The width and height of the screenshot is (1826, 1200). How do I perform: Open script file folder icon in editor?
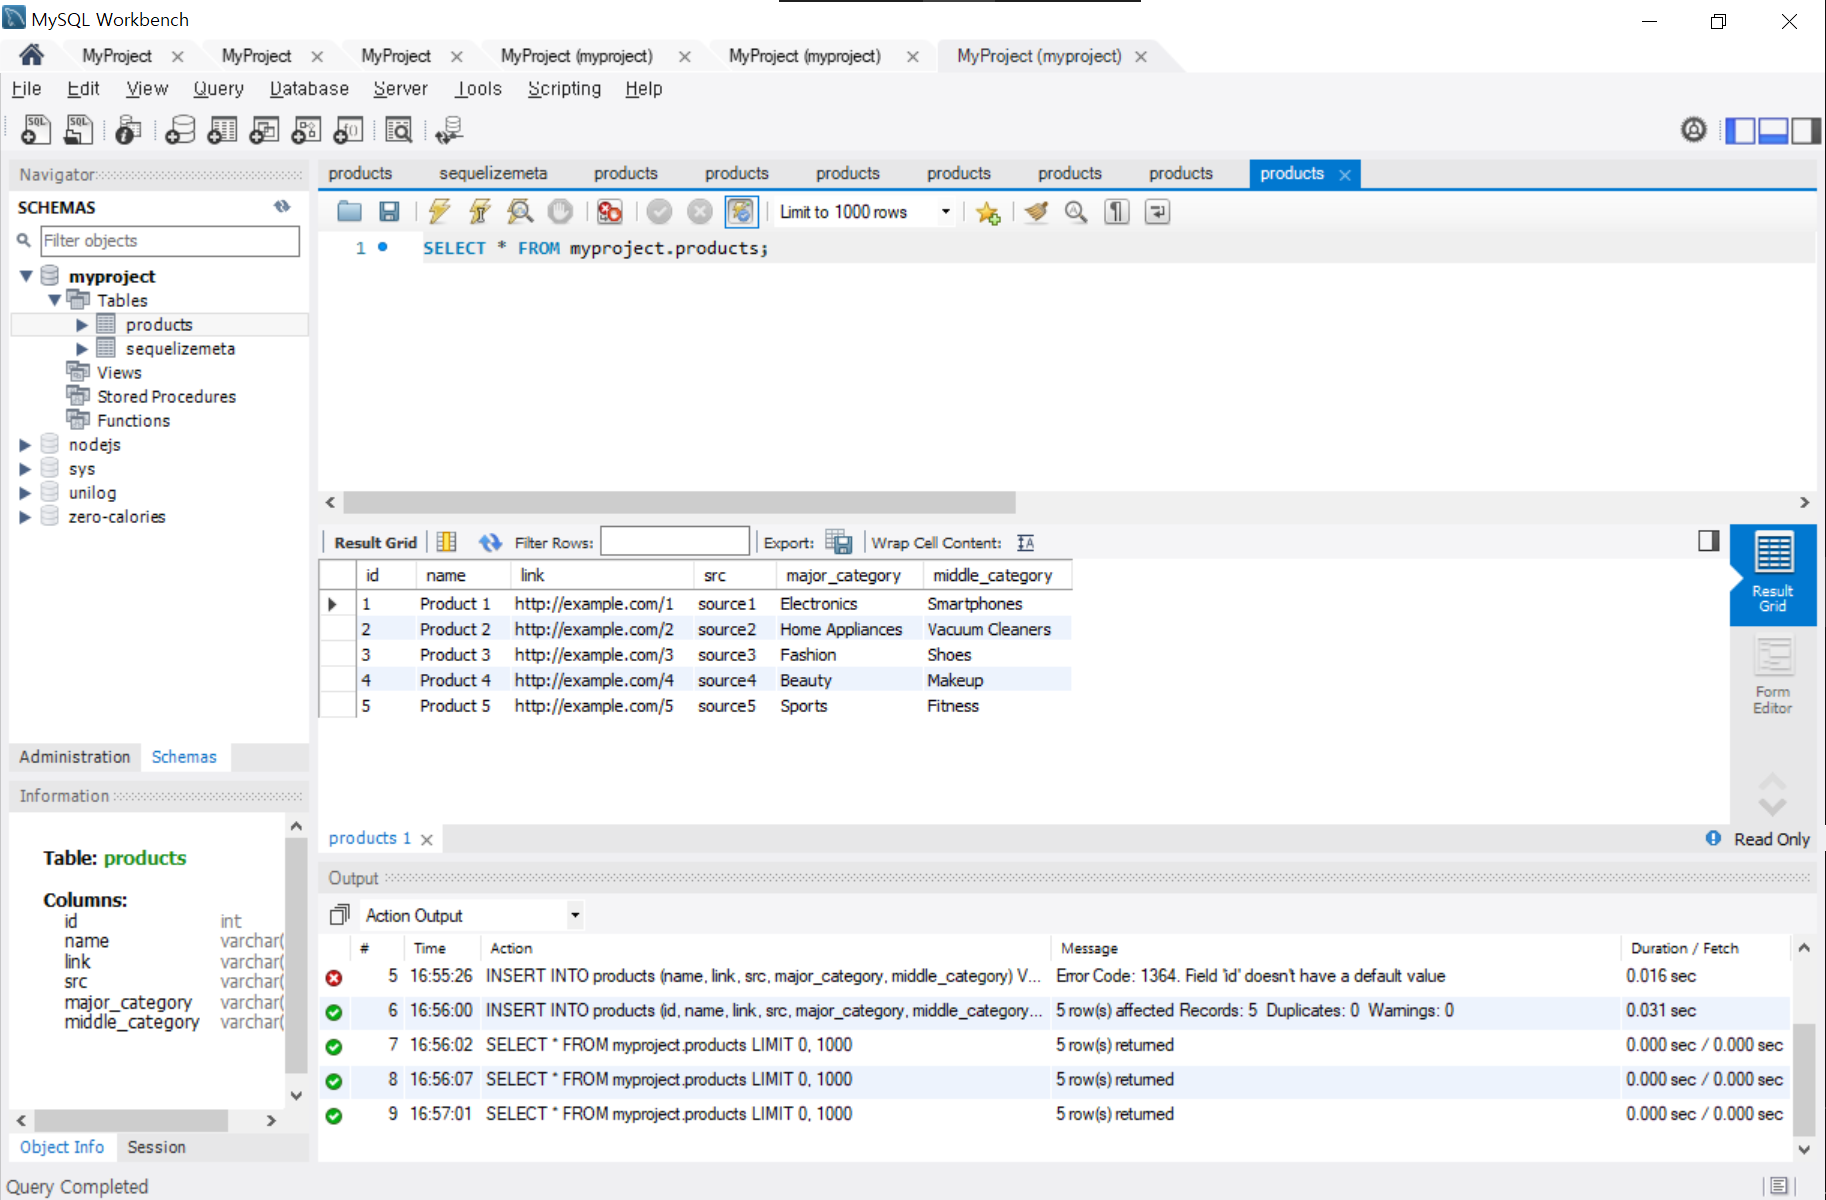click(x=349, y=211)
